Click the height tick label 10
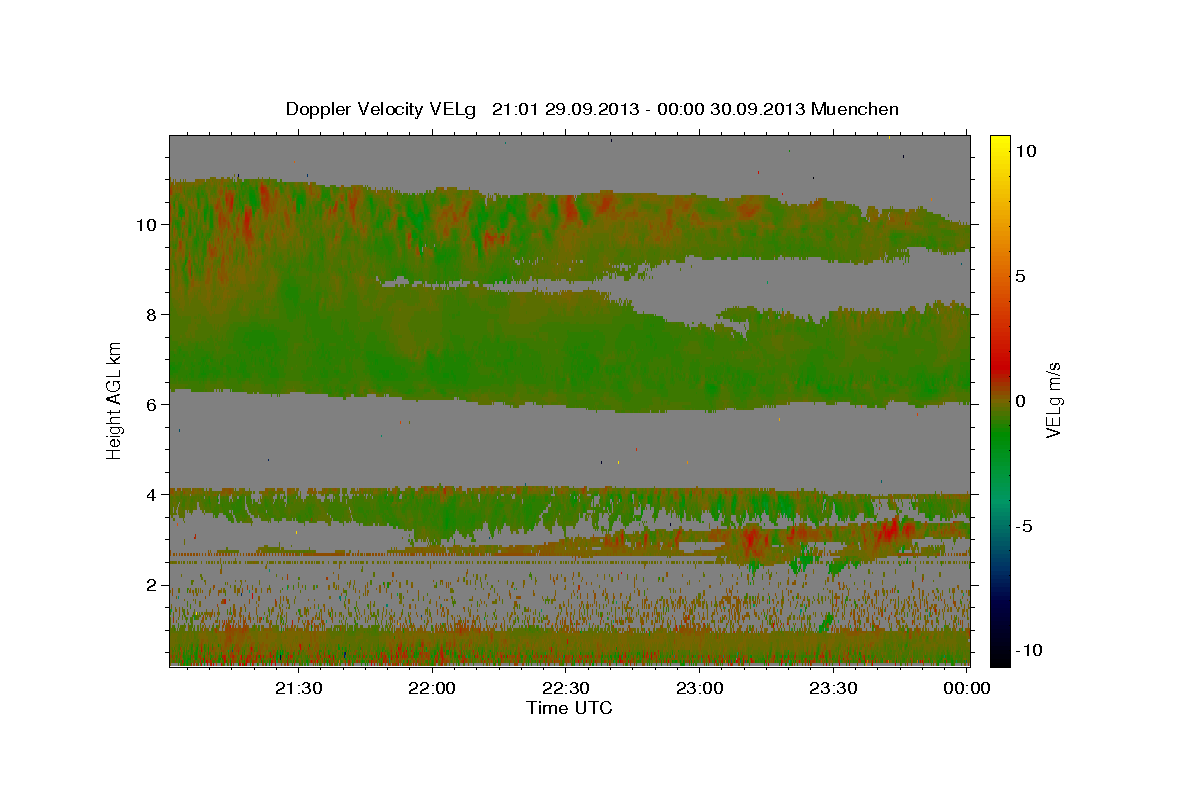 pyautogui.click(x=146, y=224)
